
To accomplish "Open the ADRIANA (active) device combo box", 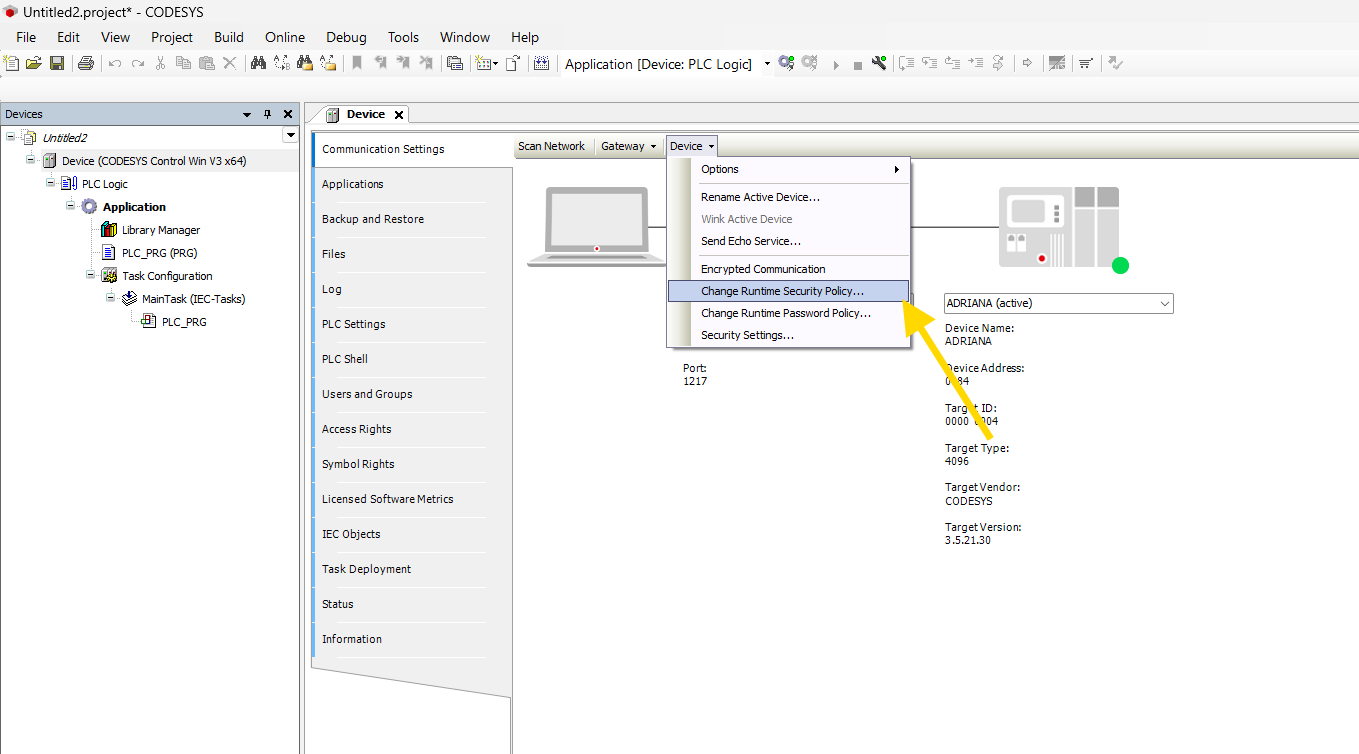I will point(1058,303).
